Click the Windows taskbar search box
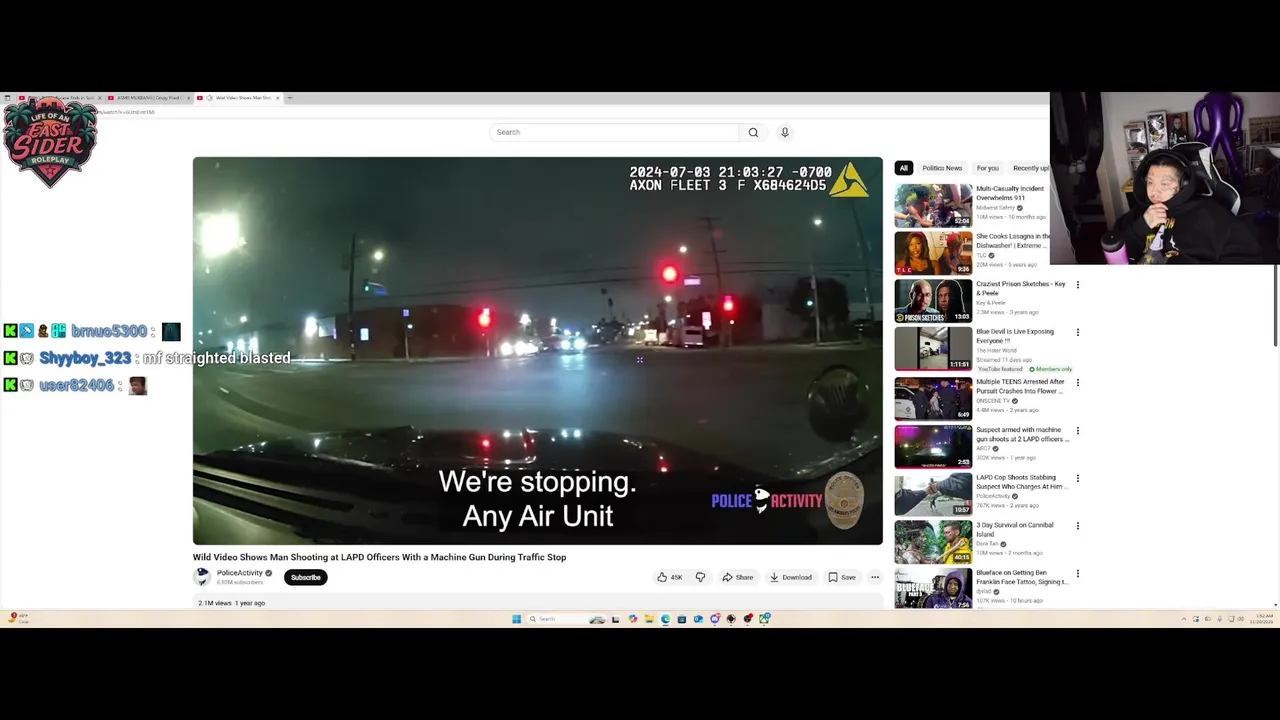The width and height of the screenshot is (1280, 720). pos(567,619)
